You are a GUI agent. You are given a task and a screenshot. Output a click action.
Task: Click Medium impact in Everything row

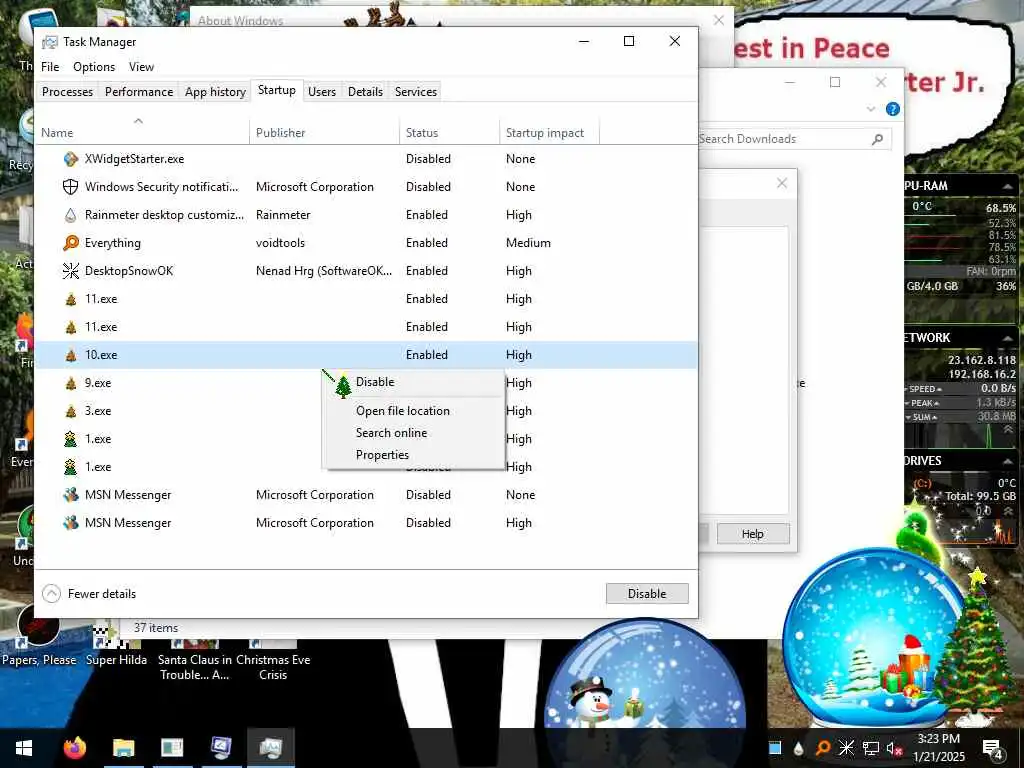pos(528,243)
